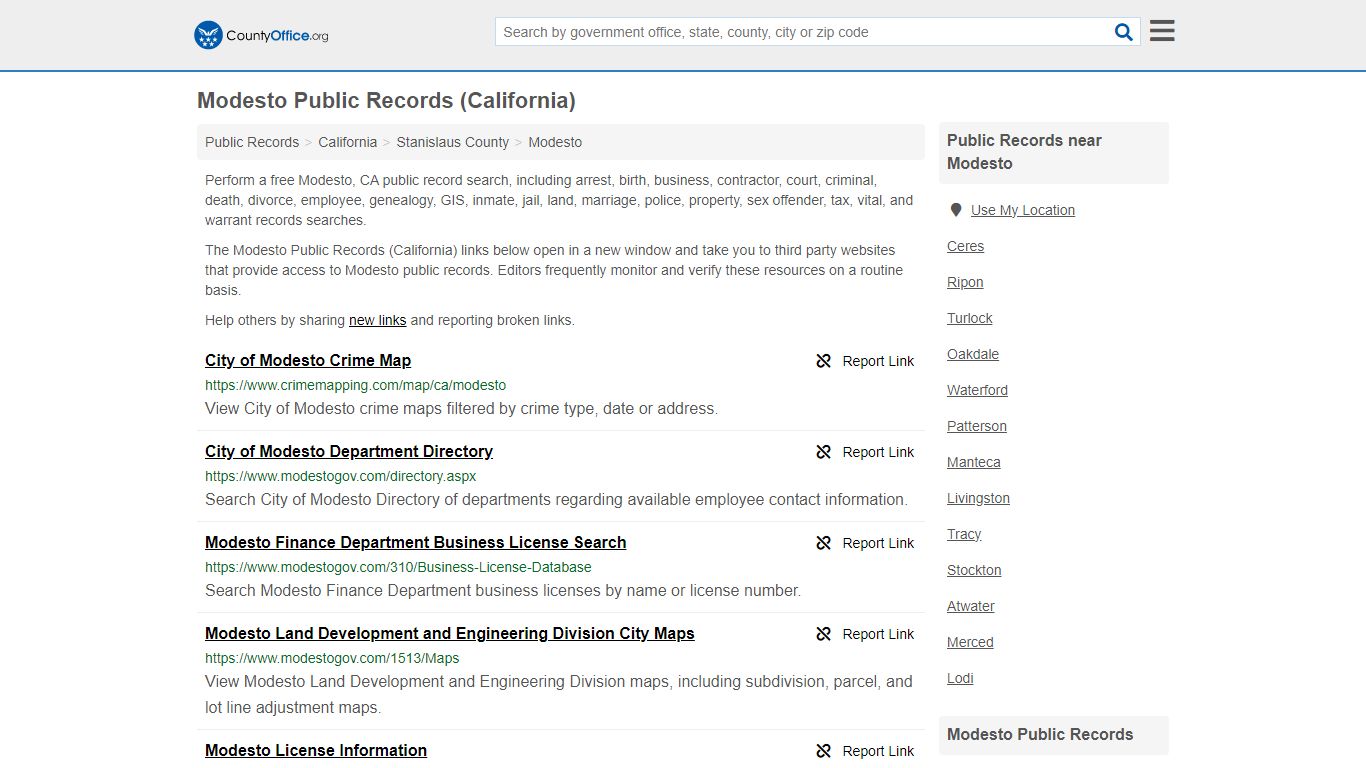Click the location pin icon near Use My Location
This screenshot has width=1366, height=768.
[956, 210]
